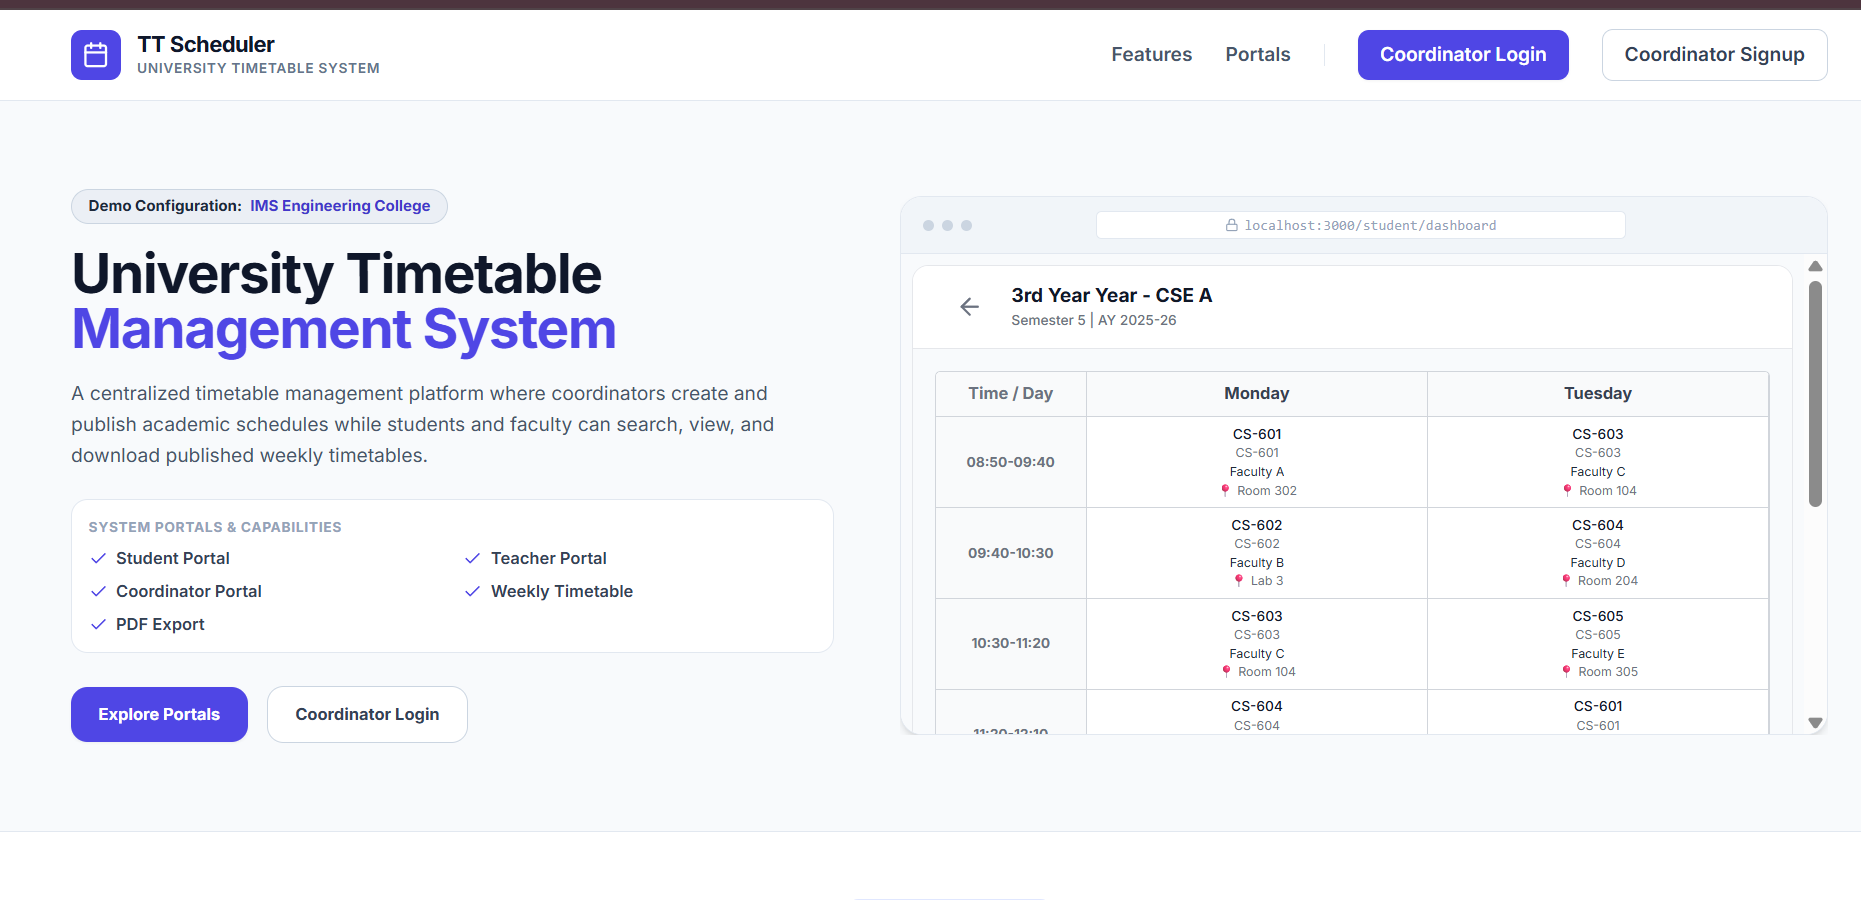The width and height of the screenshot is (1861, 900).
Task: Click the PDF Export checkmark icon
Action: tap(98, 624)
